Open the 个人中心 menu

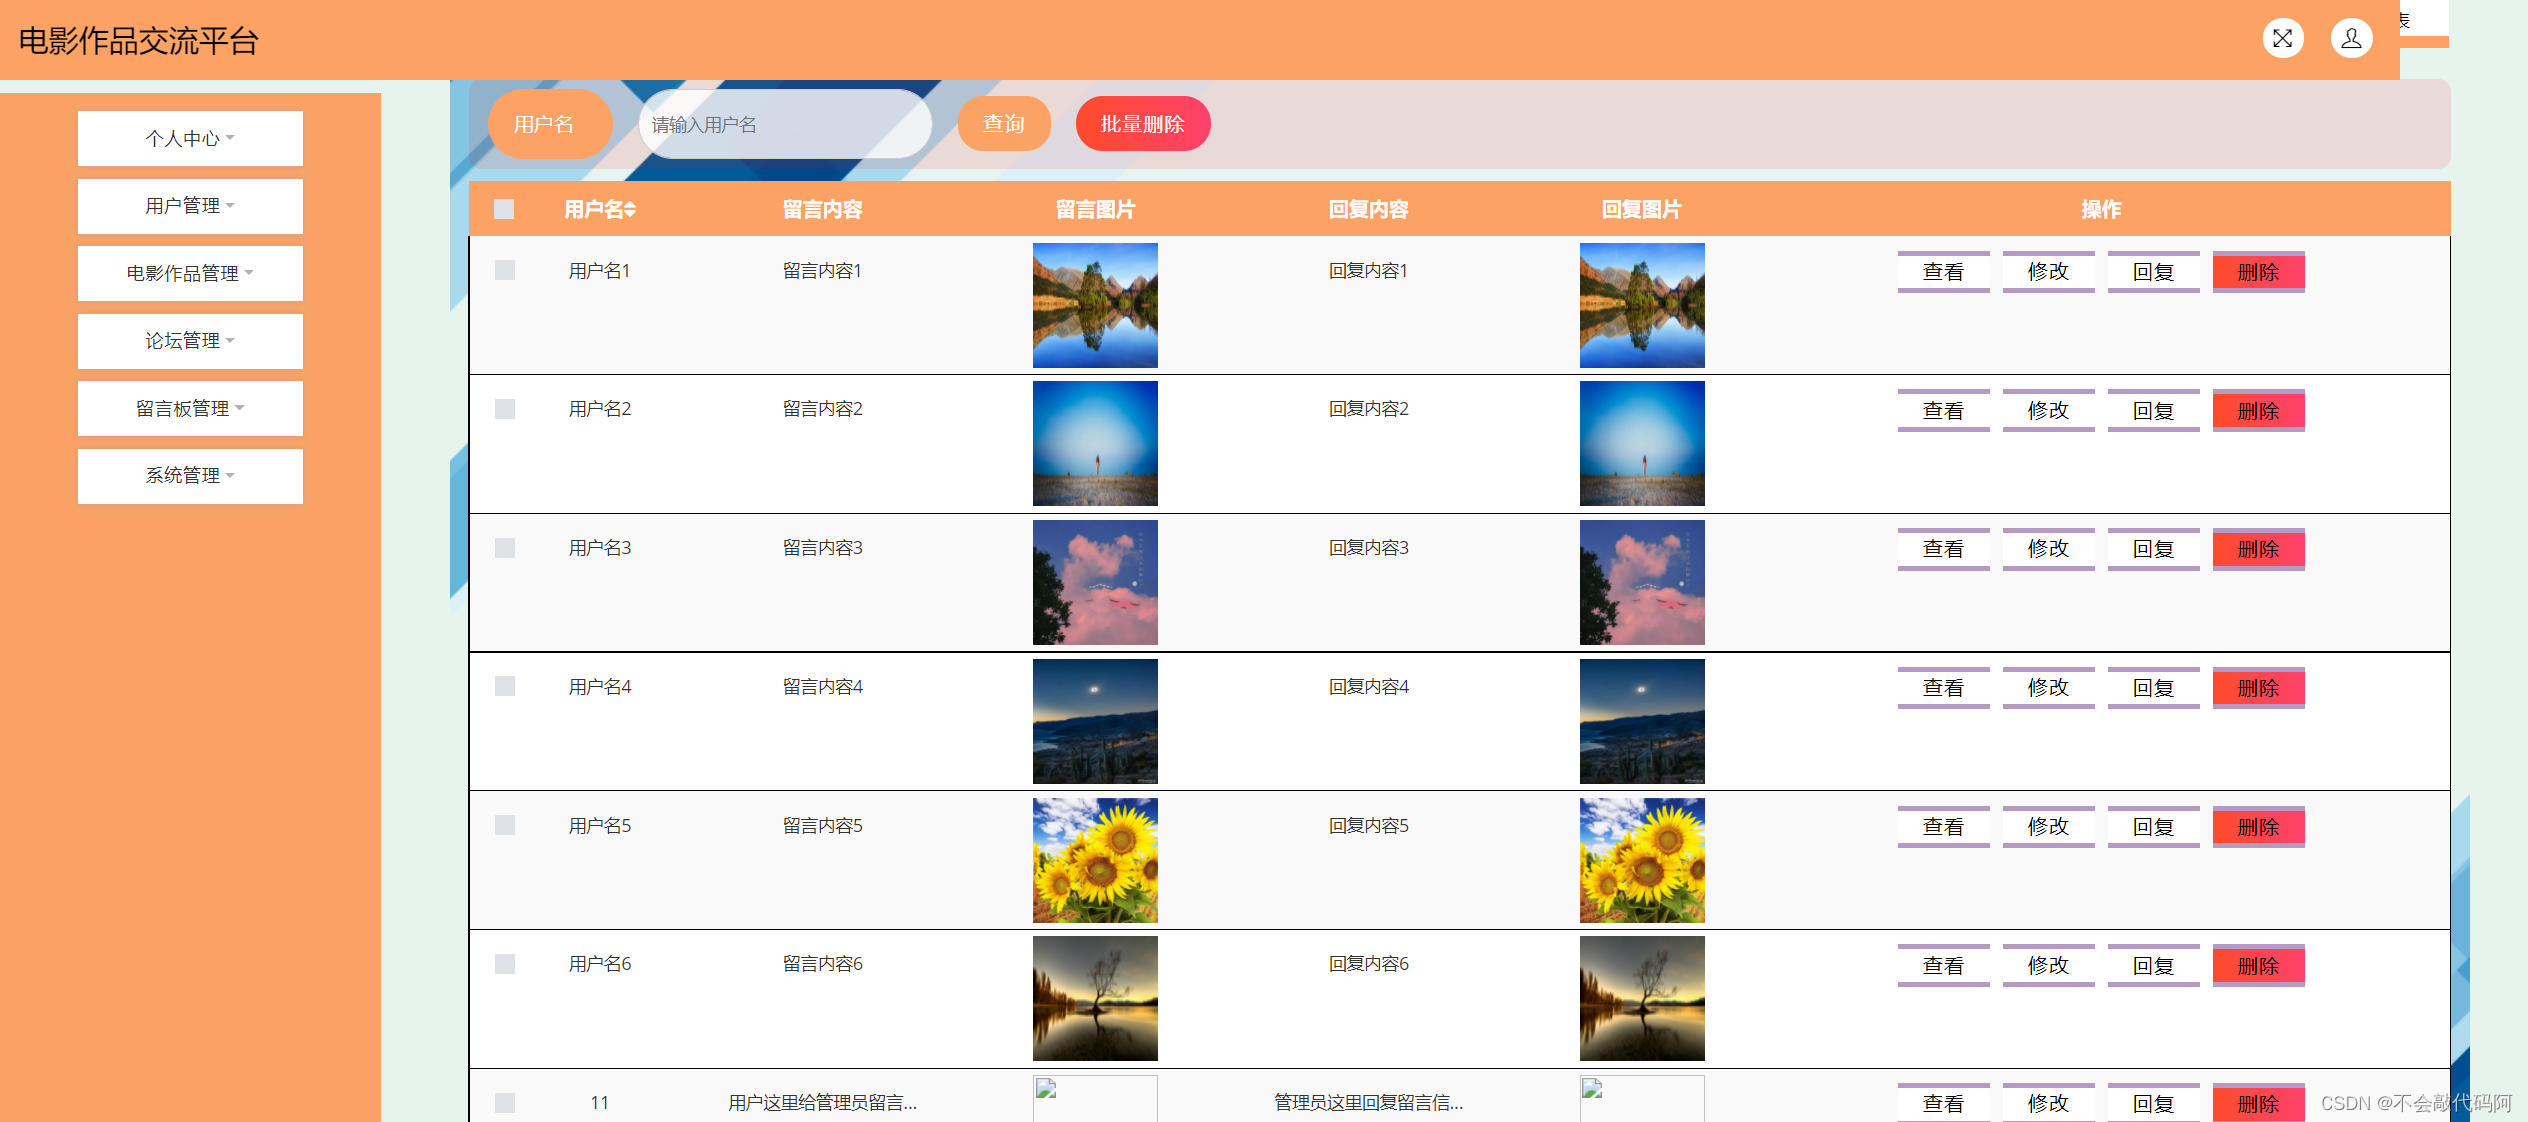click(x=189, y=138)
